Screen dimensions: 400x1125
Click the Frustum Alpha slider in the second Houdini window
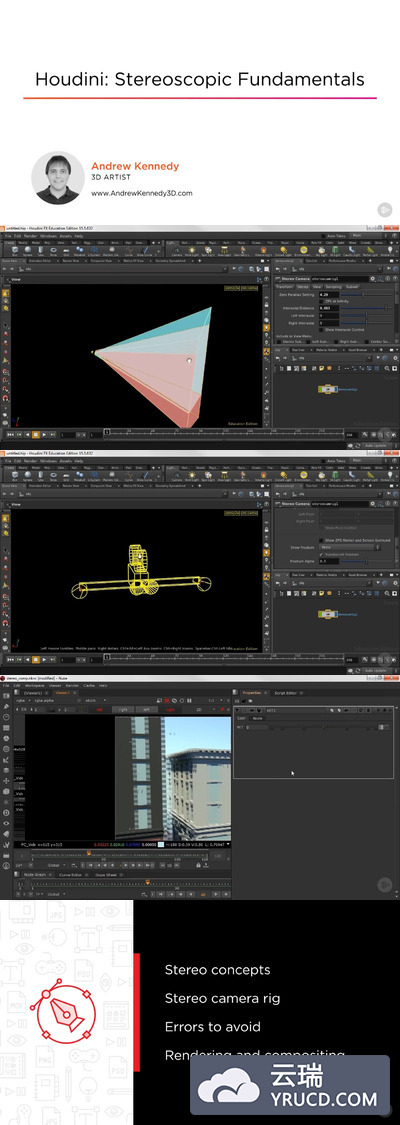coord(367,561)
